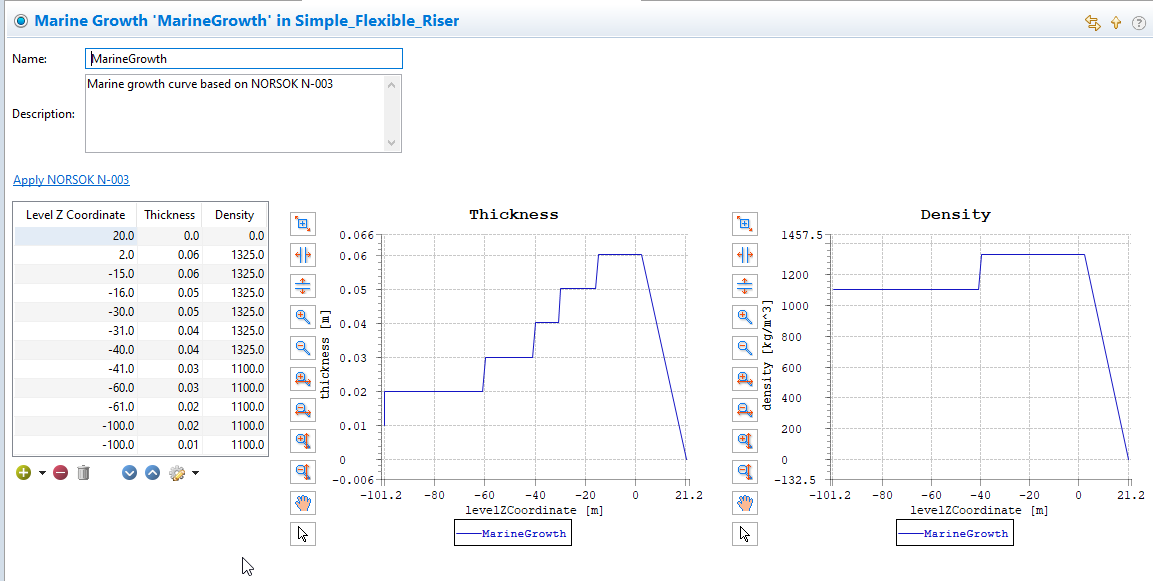Open help via the question mark icon

click(x=1138, y=22)
